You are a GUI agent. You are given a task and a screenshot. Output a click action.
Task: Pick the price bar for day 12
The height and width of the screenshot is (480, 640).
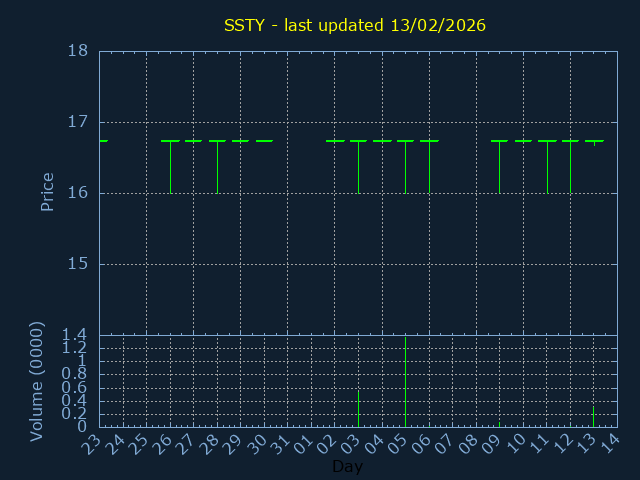click(x=570, y=166)
